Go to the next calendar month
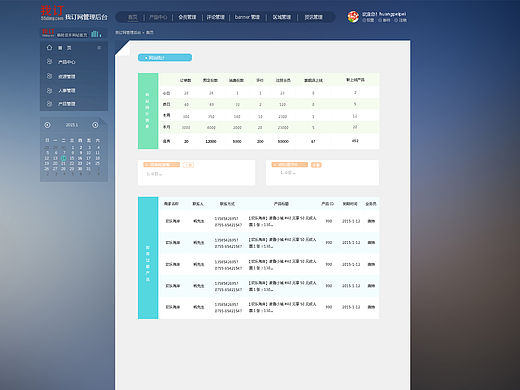The height and width of the screenshot is (390, 520). 95,125
